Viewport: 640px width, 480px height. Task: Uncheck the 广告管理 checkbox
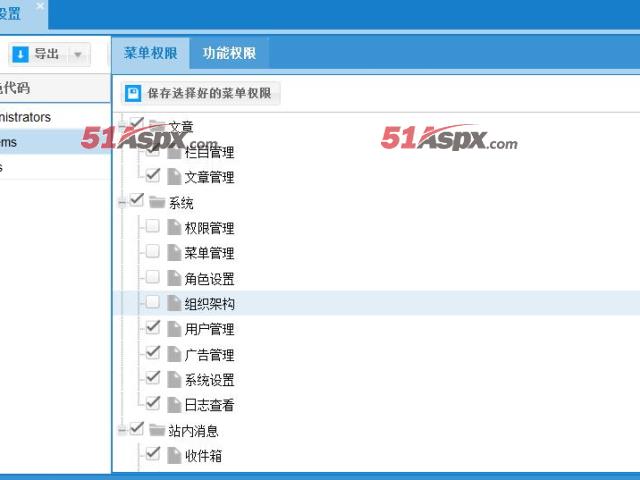[x=153, y=352]
